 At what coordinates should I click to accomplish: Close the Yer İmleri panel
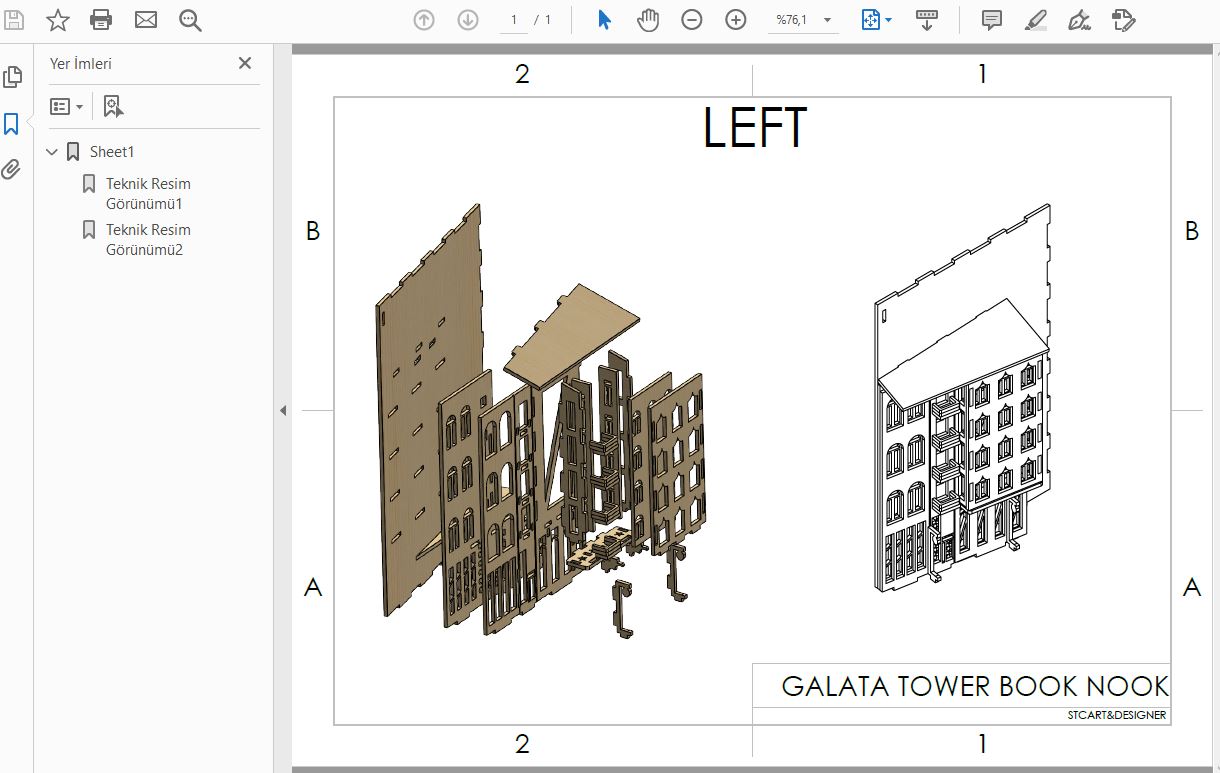pos(245,63)
